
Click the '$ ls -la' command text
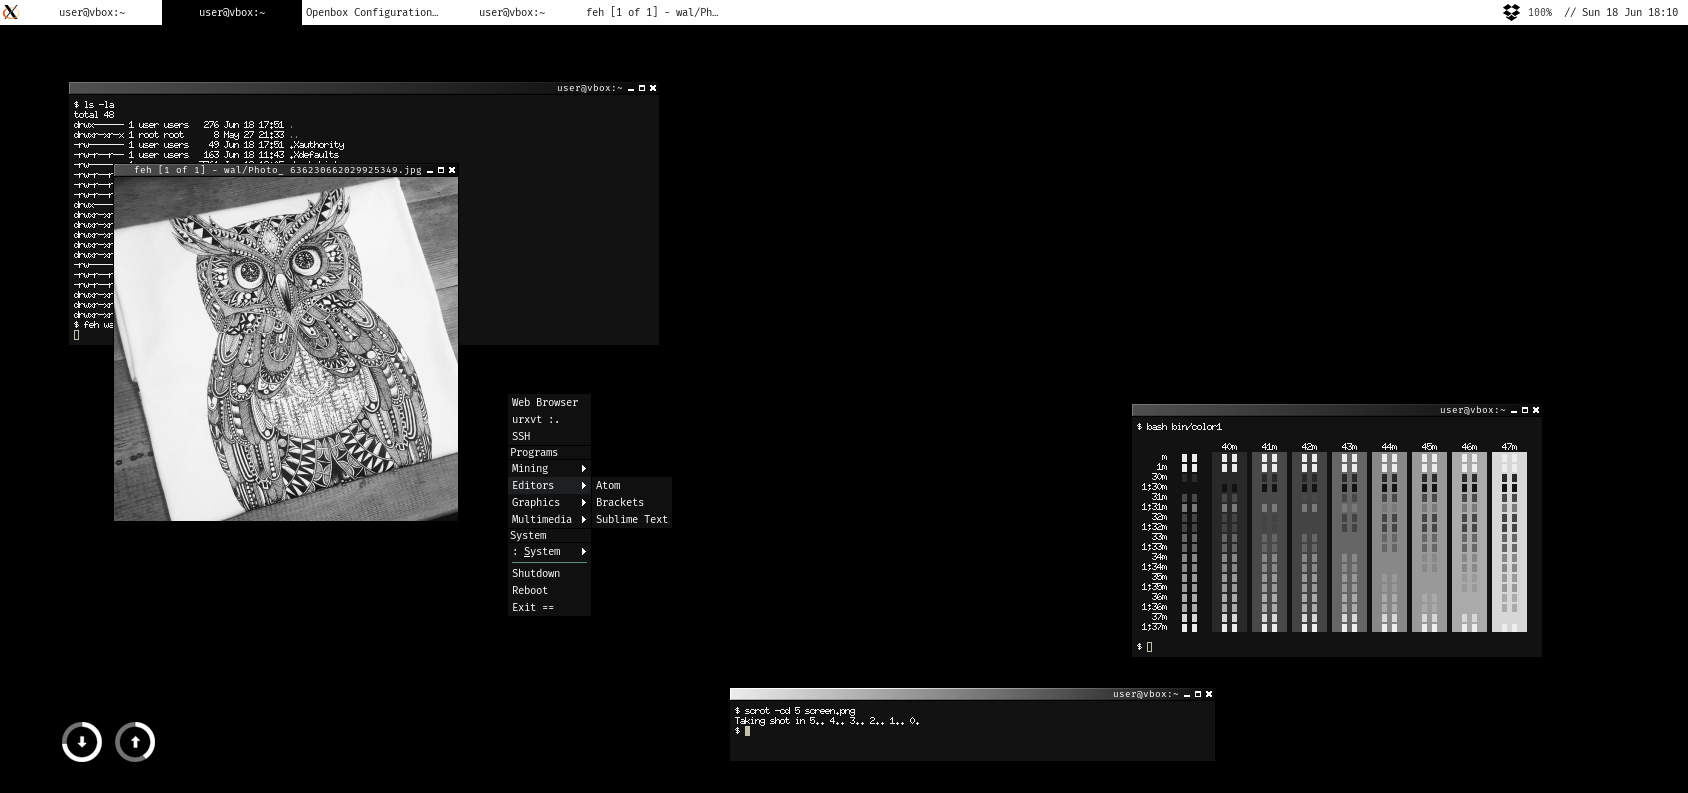tap(94, 105)
